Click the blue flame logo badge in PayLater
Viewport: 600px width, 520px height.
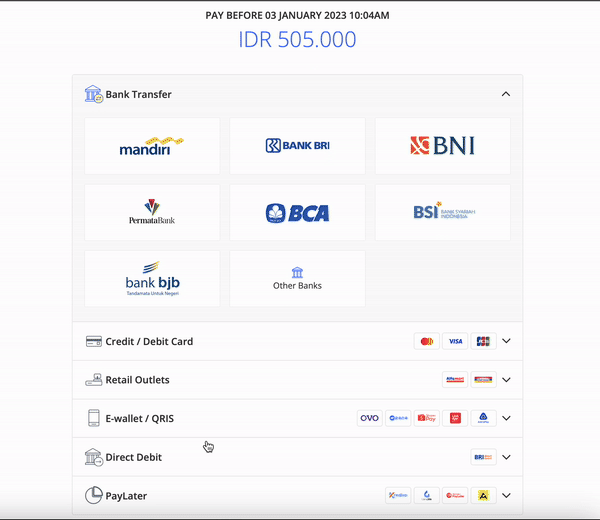427,496
